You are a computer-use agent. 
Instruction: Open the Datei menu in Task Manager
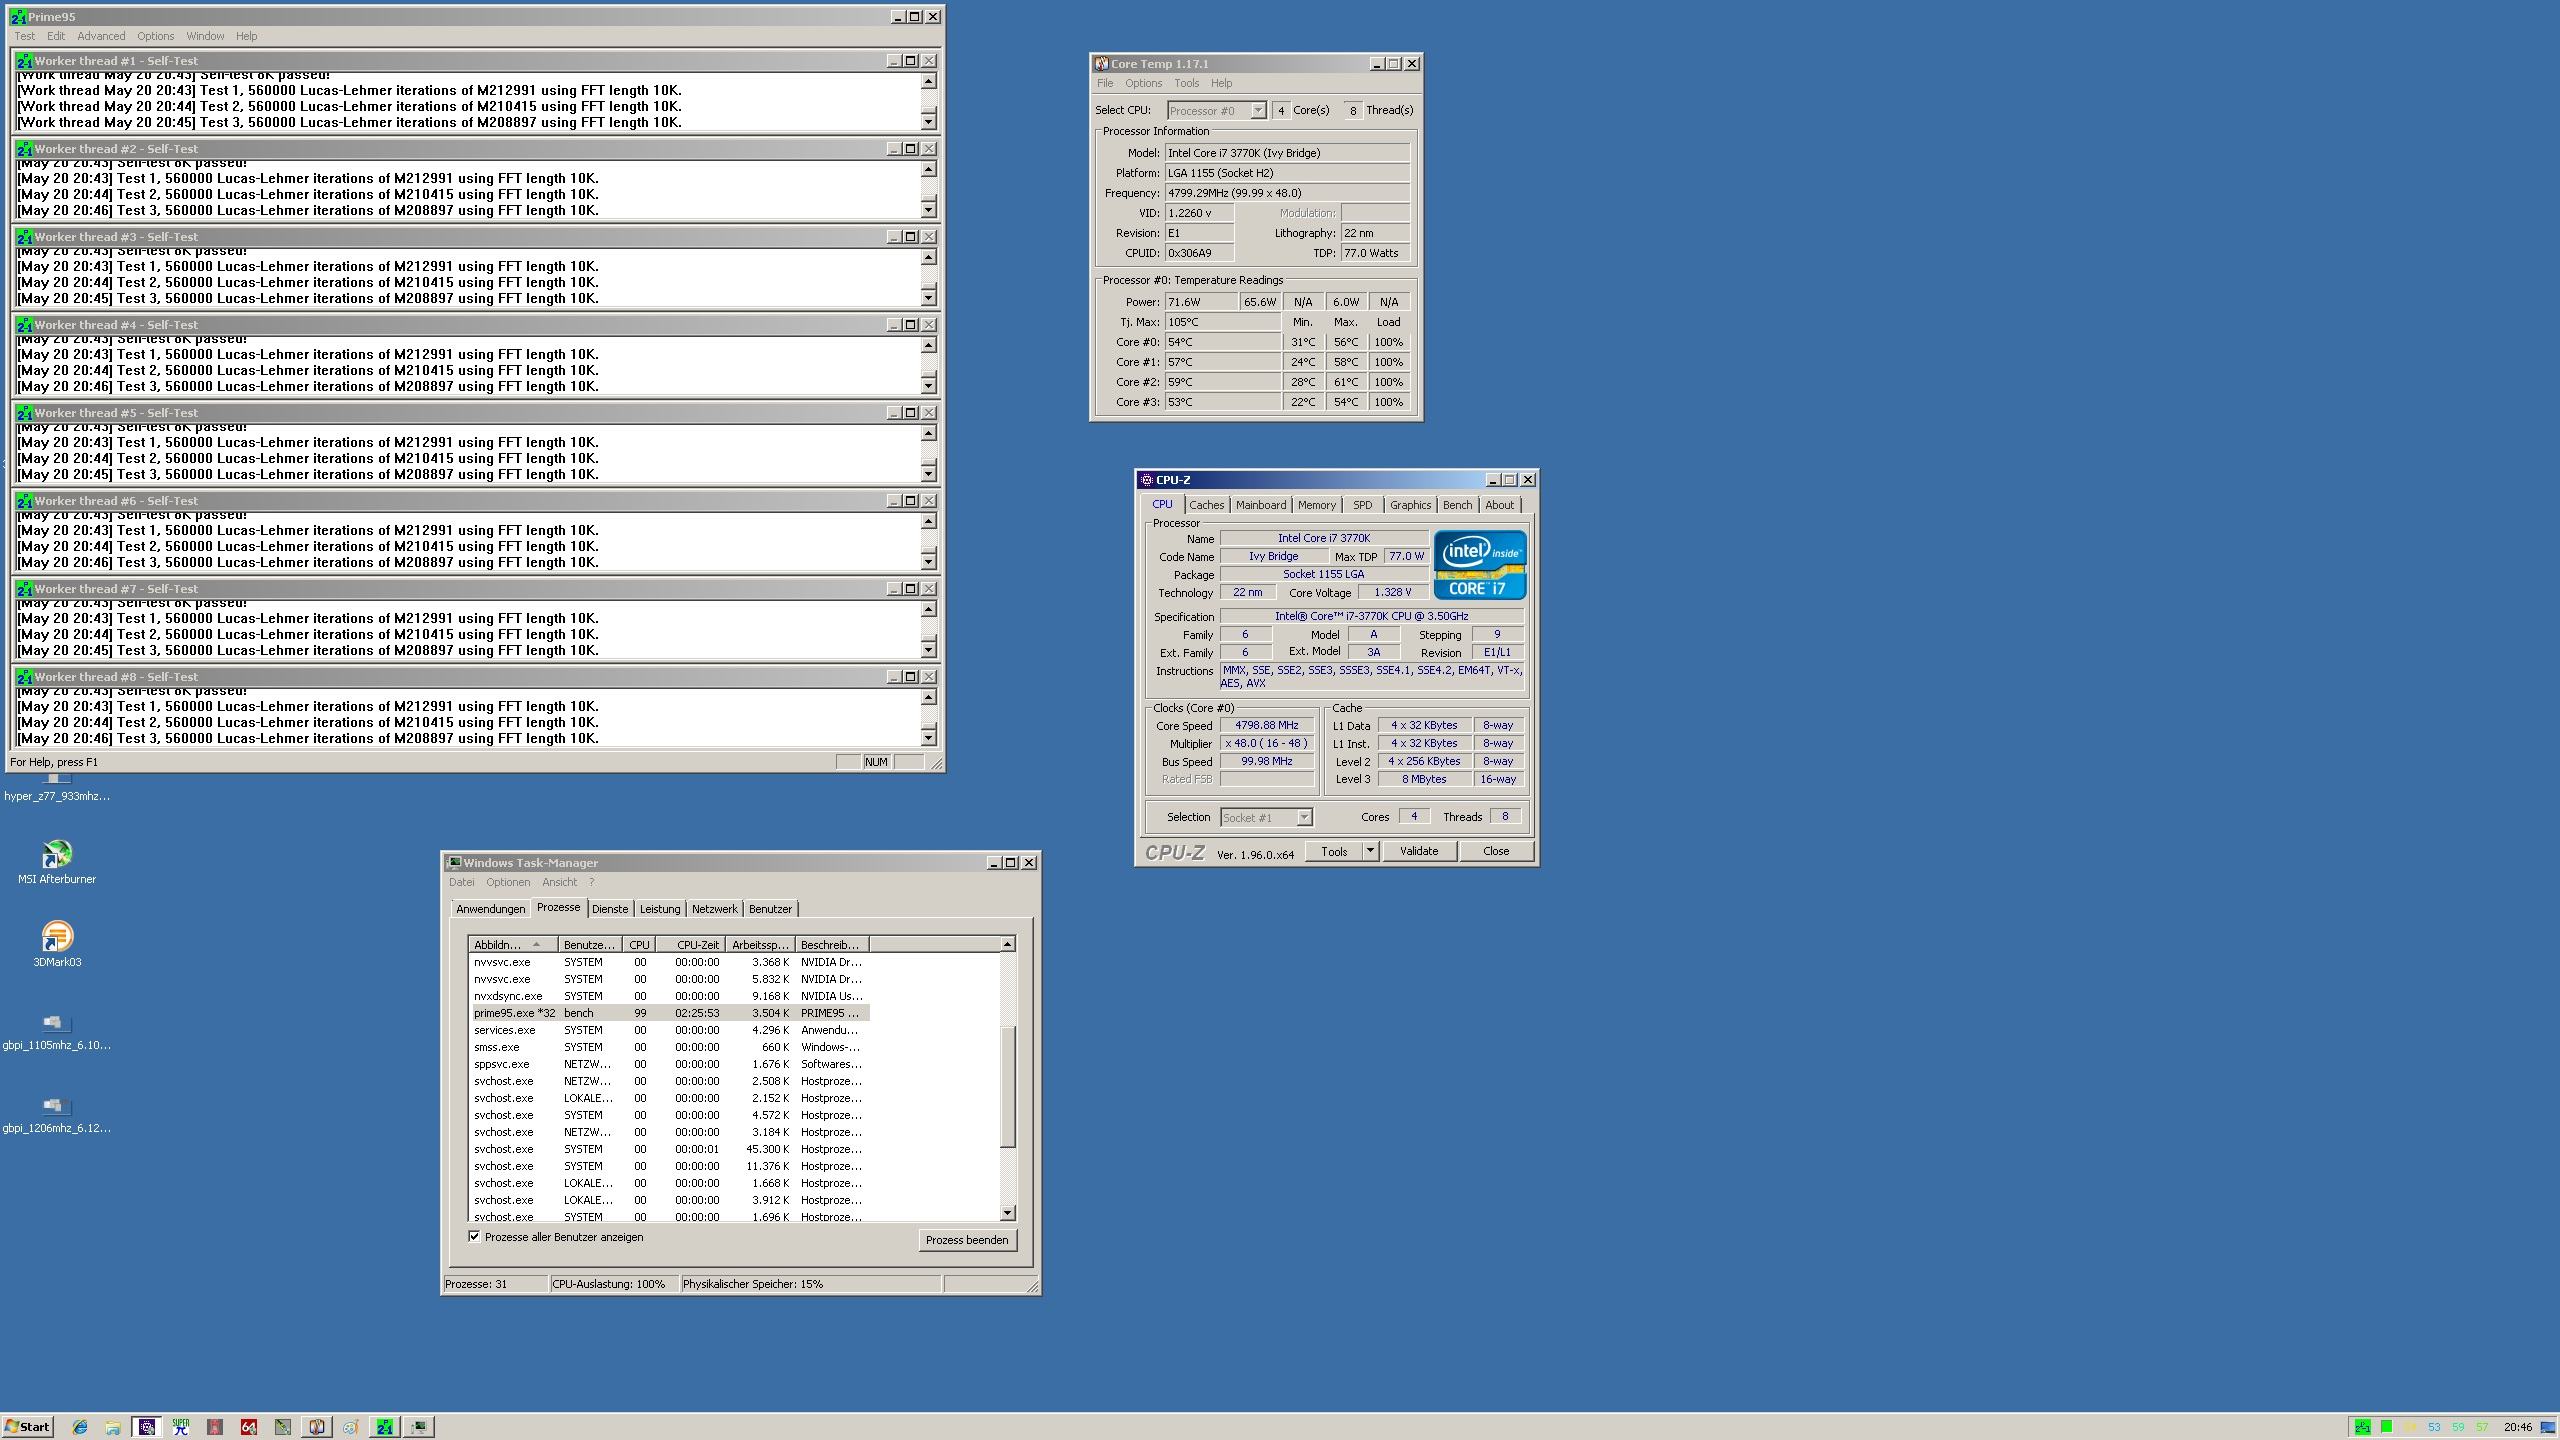462,882
